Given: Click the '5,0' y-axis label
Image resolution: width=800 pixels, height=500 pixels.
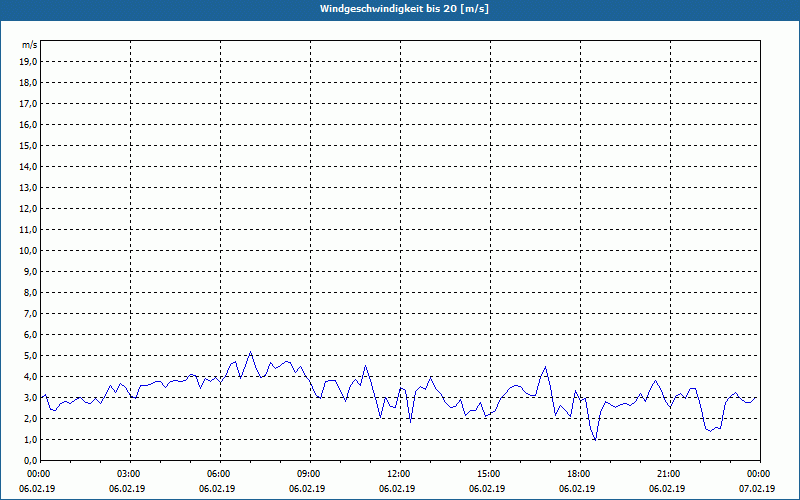Looking at the screenshot, I should point(30,356).
